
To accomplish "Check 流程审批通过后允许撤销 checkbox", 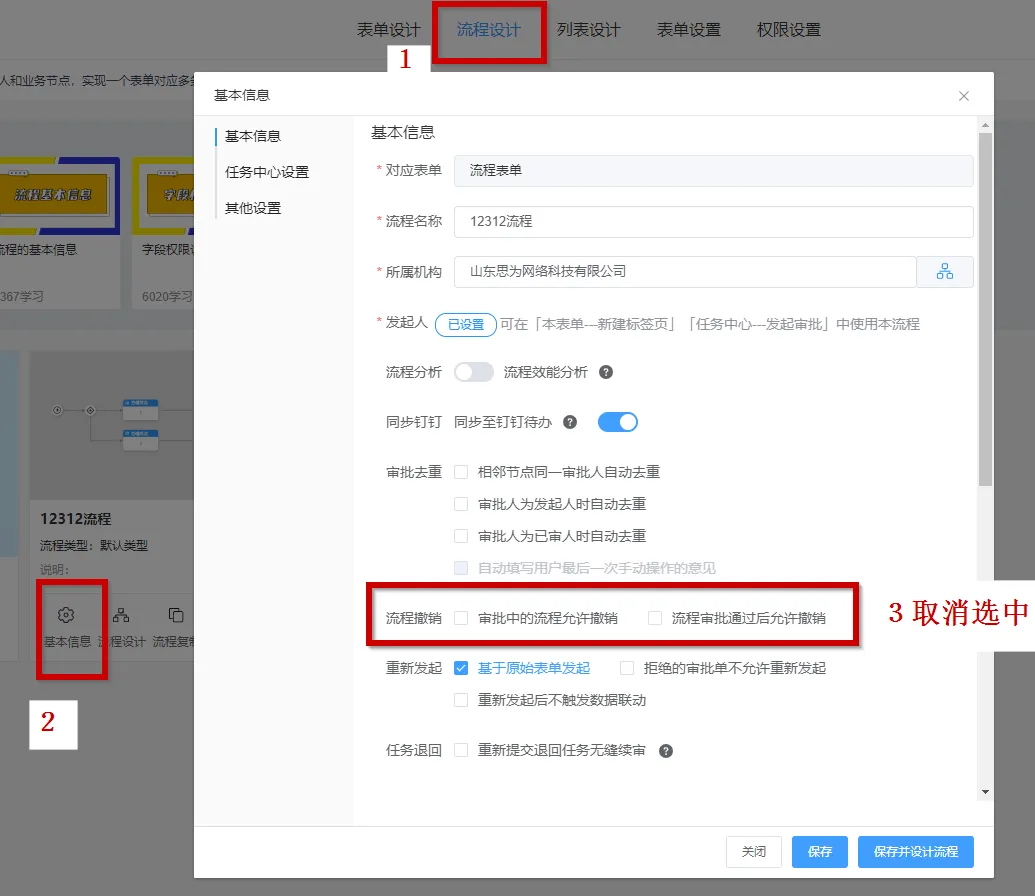I will pos(655,618).
